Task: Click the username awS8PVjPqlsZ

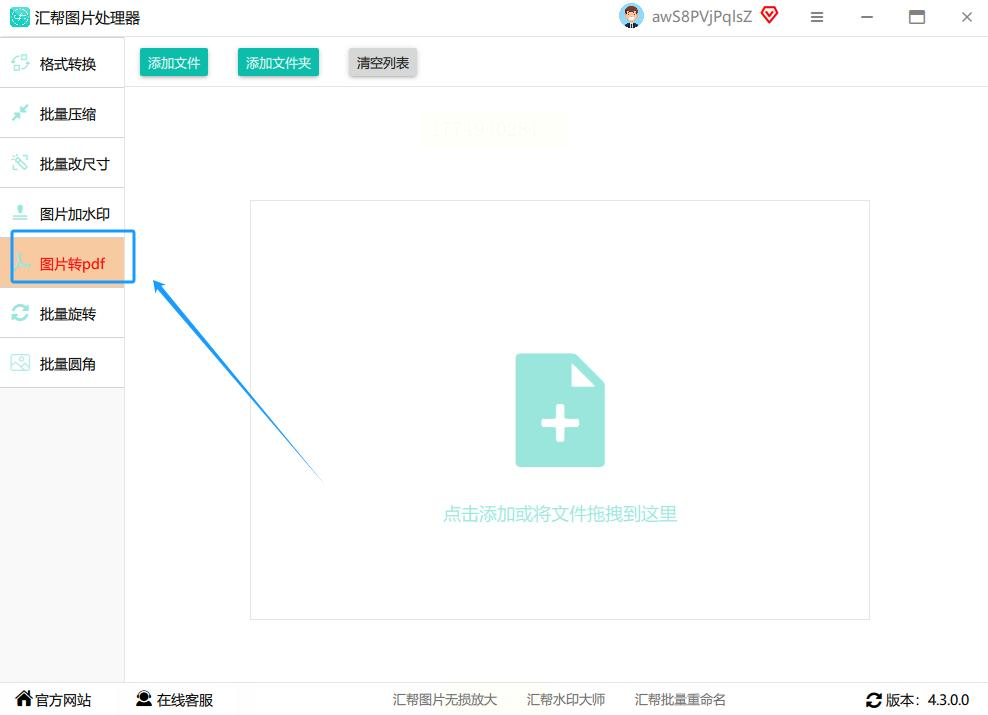Action: click(702, 17)
